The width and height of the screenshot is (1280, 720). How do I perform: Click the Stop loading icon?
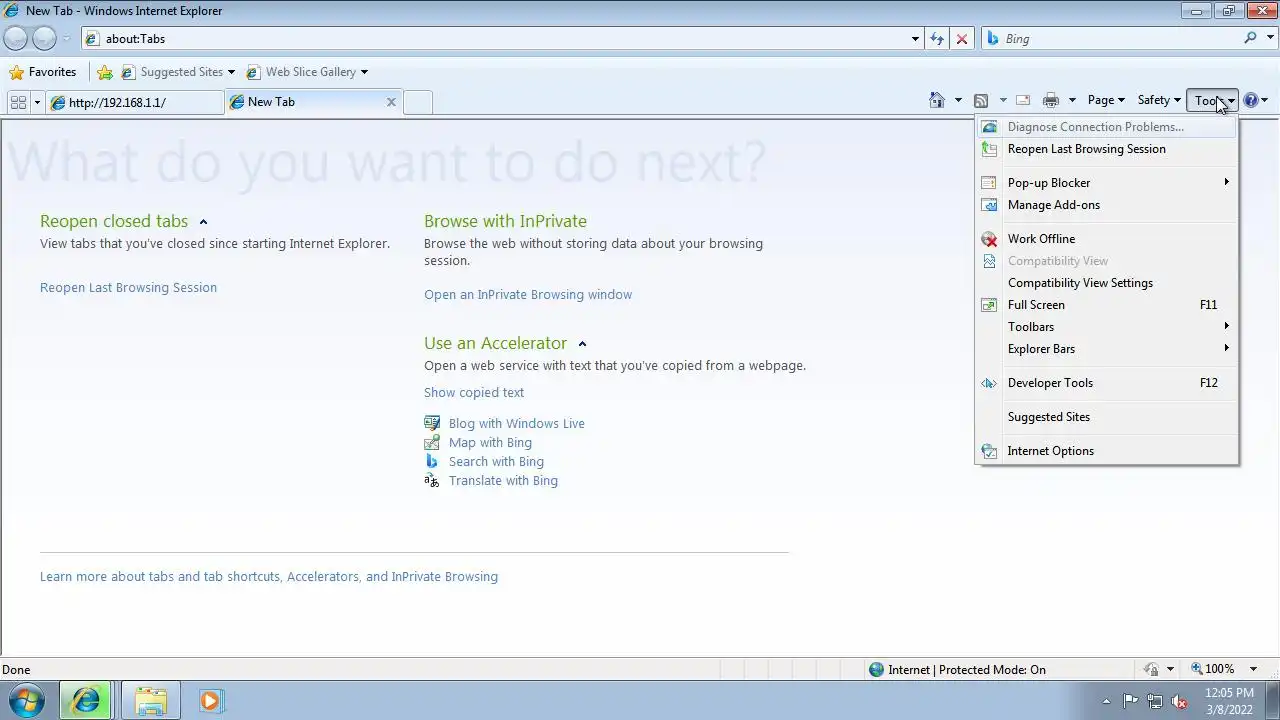point(961,38)
